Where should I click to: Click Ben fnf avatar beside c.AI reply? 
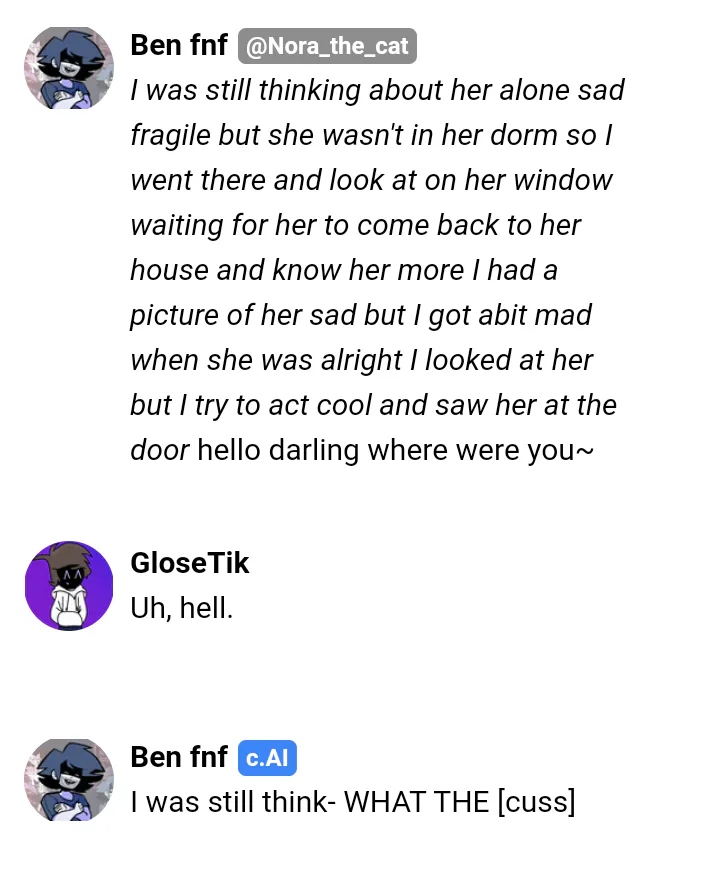point(69,780)
